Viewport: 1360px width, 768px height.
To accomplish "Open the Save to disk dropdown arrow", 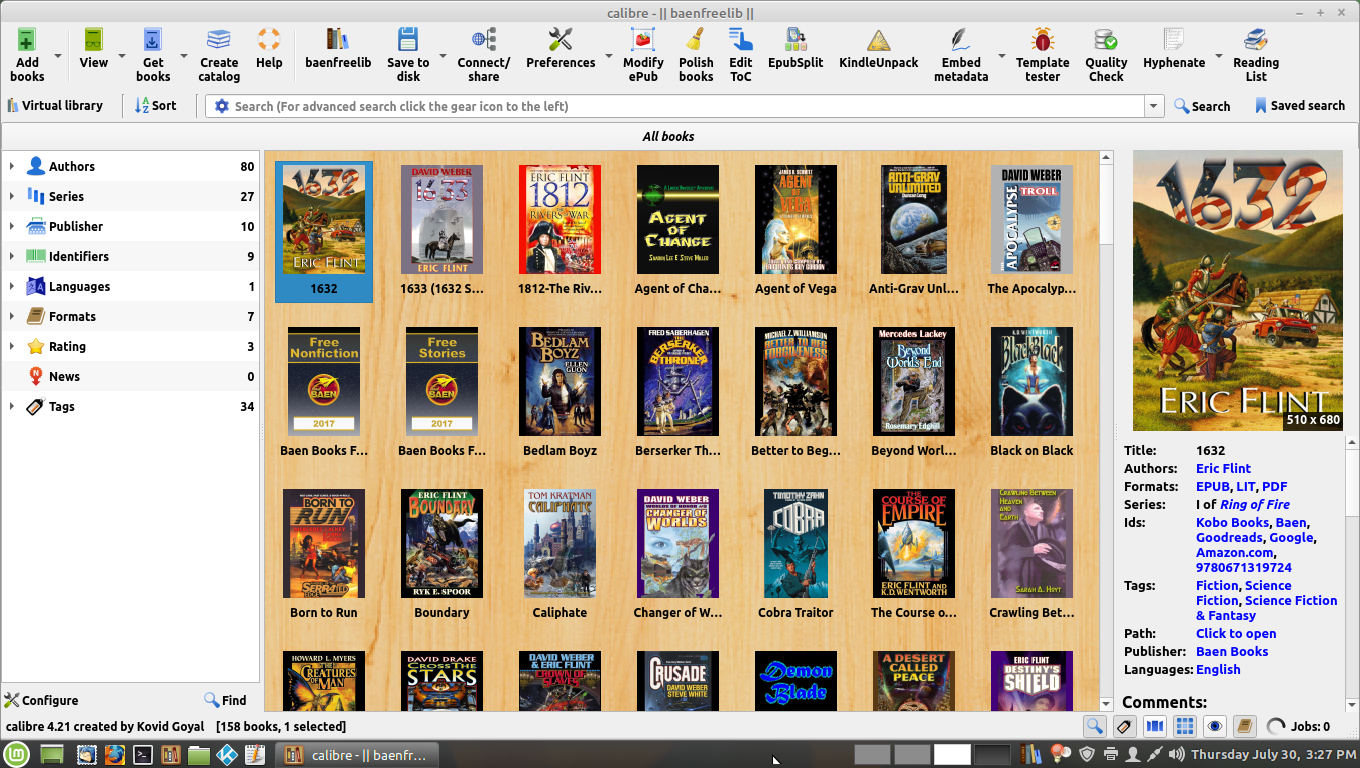I will point(442,55).
